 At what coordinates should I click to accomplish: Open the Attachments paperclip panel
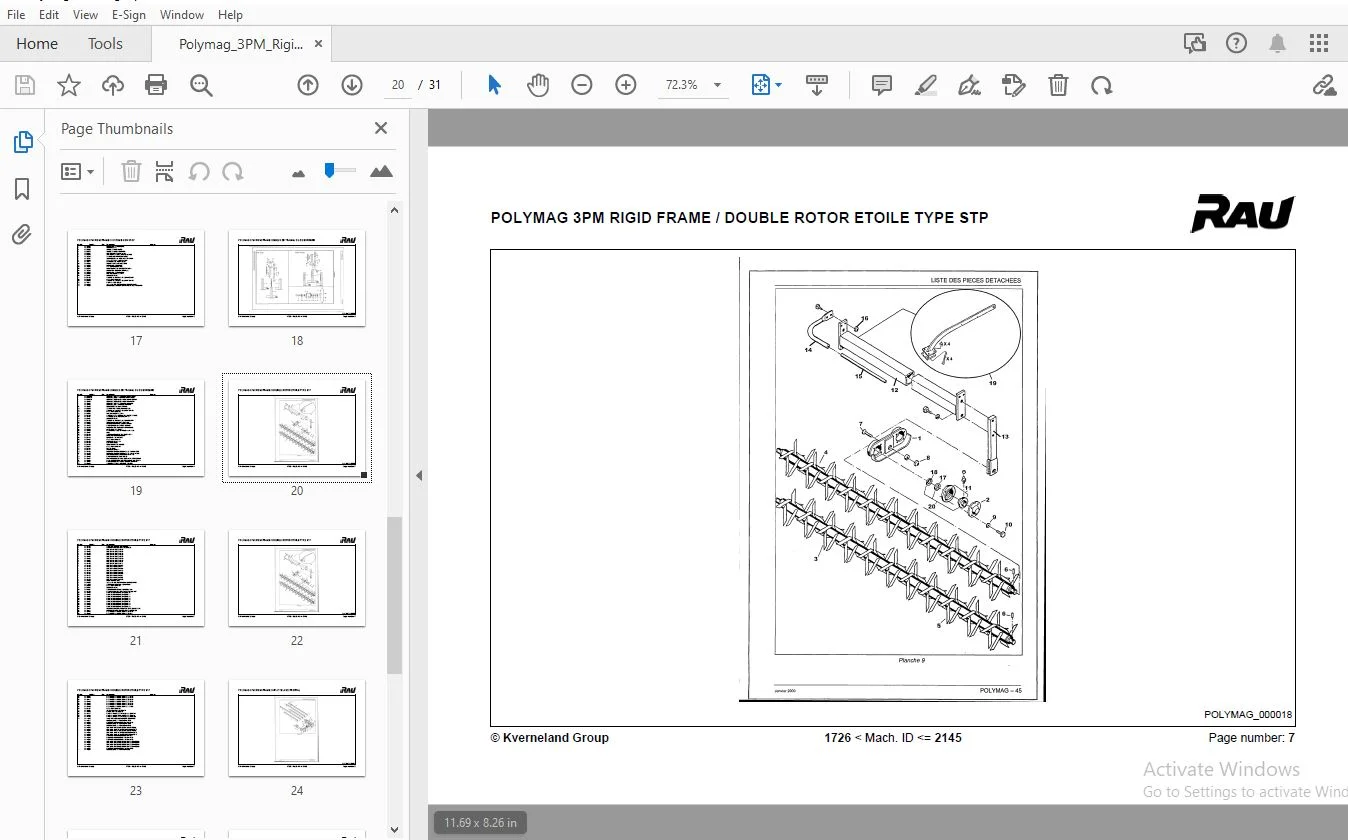tap(22, 235)
